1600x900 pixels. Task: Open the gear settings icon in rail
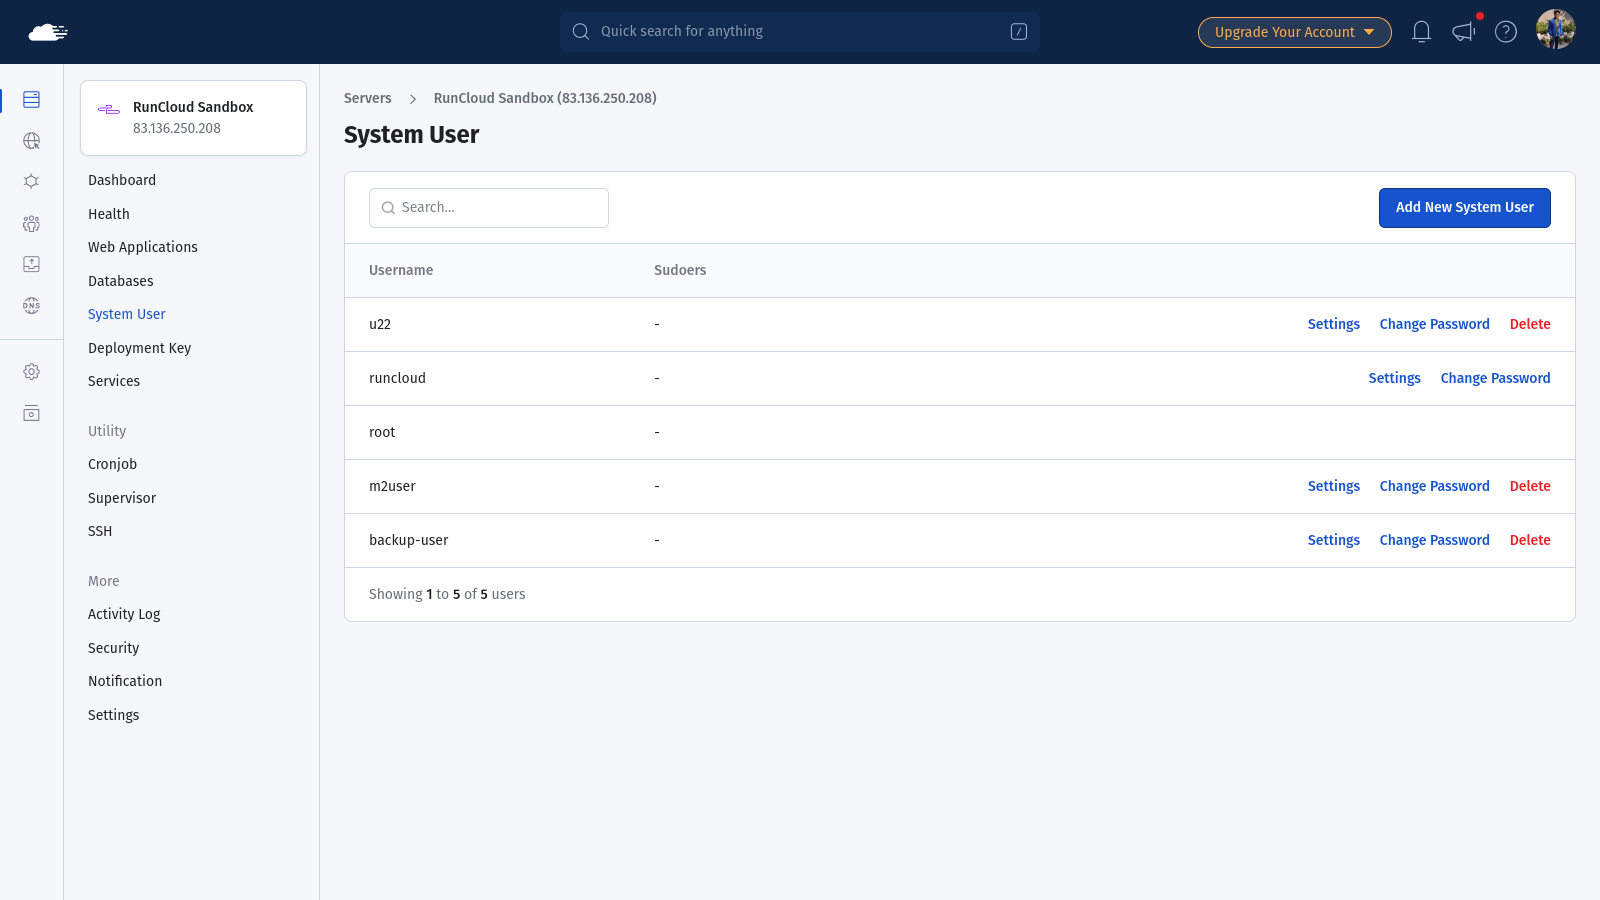click(31, 372)
